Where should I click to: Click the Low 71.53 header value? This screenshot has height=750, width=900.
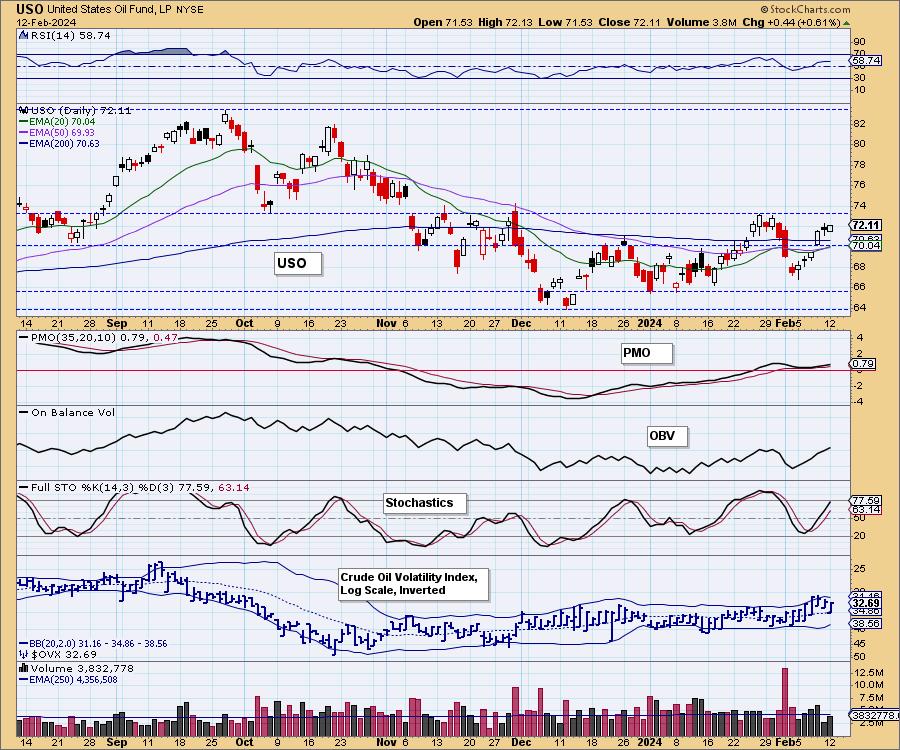click(x=565, y=22)
